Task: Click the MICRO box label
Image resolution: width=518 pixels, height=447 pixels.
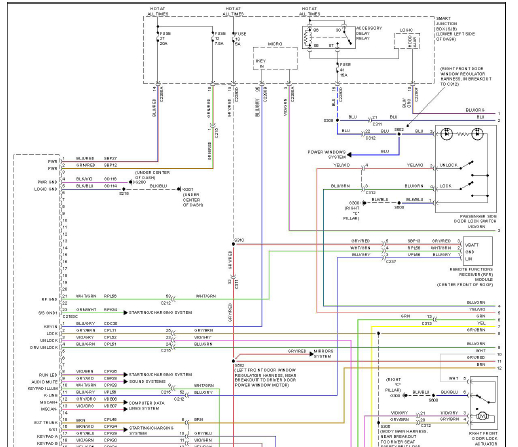Action: [275, 44]
